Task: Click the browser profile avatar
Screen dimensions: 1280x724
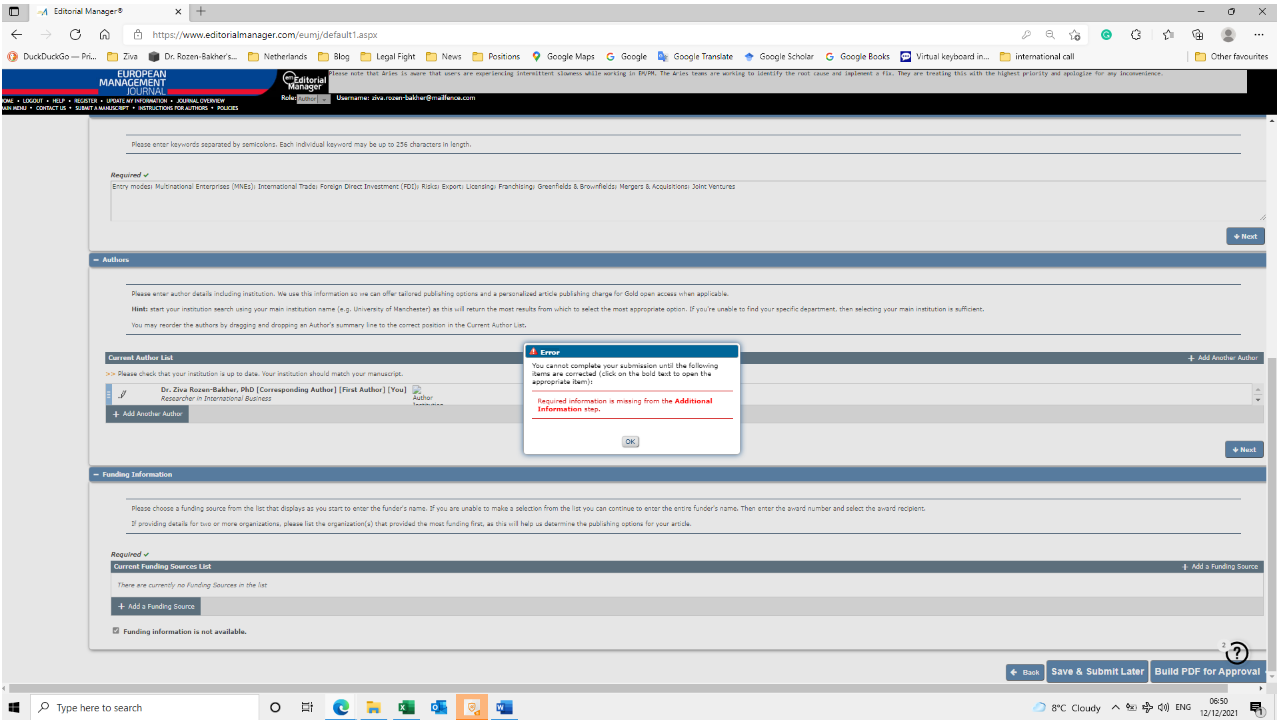Action: pyautogui.click(x=1228, y=34)
